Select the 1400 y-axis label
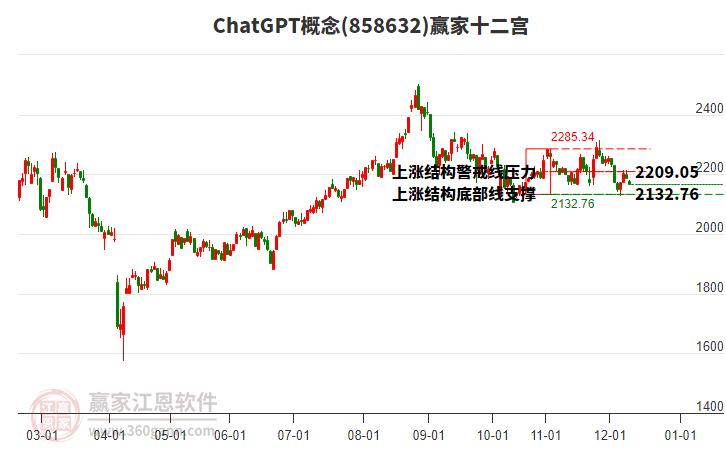Screen dimensions: 726x450 click(x=709, y=406)
